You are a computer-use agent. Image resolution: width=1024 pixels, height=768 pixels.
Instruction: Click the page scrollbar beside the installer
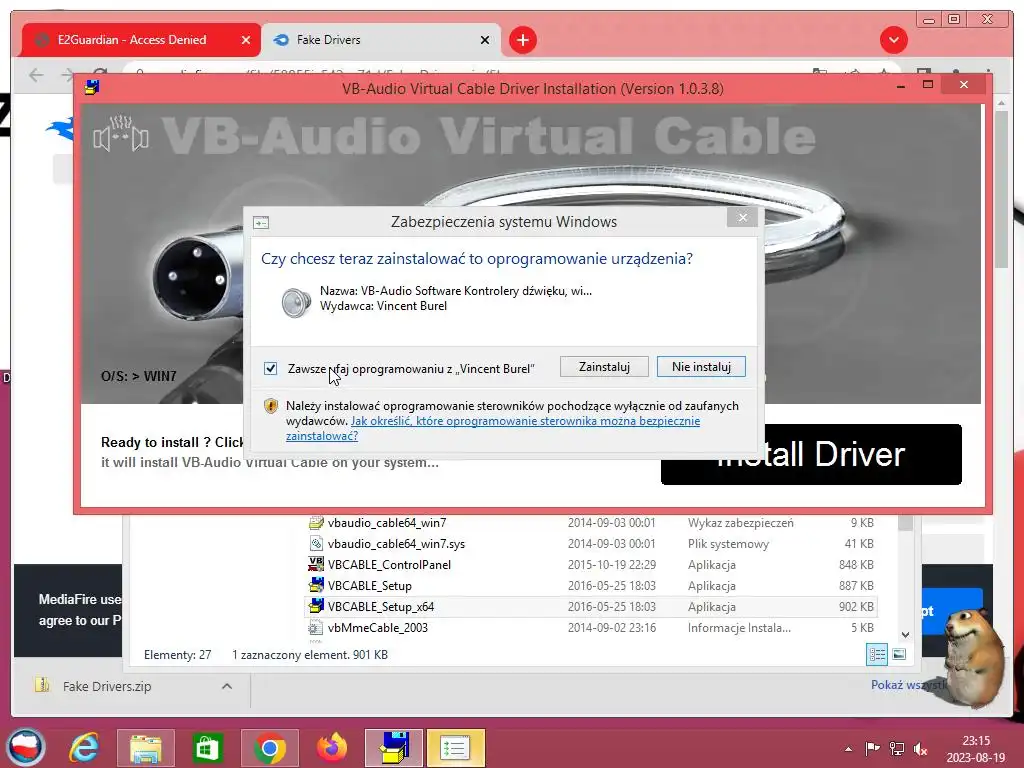click(1002, 189)
